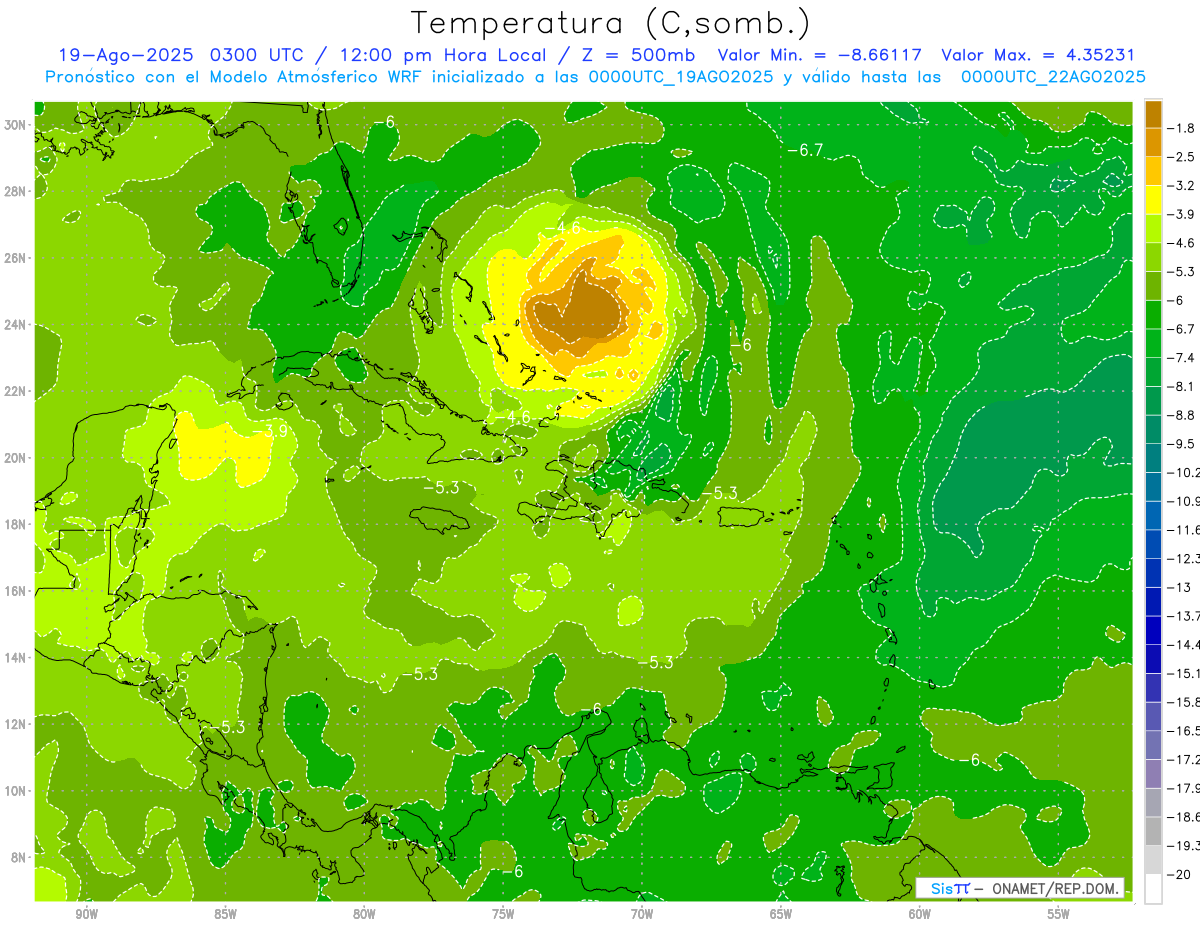
Task: Click the bright yellow swatch in the color legend
Action: 1153,200
